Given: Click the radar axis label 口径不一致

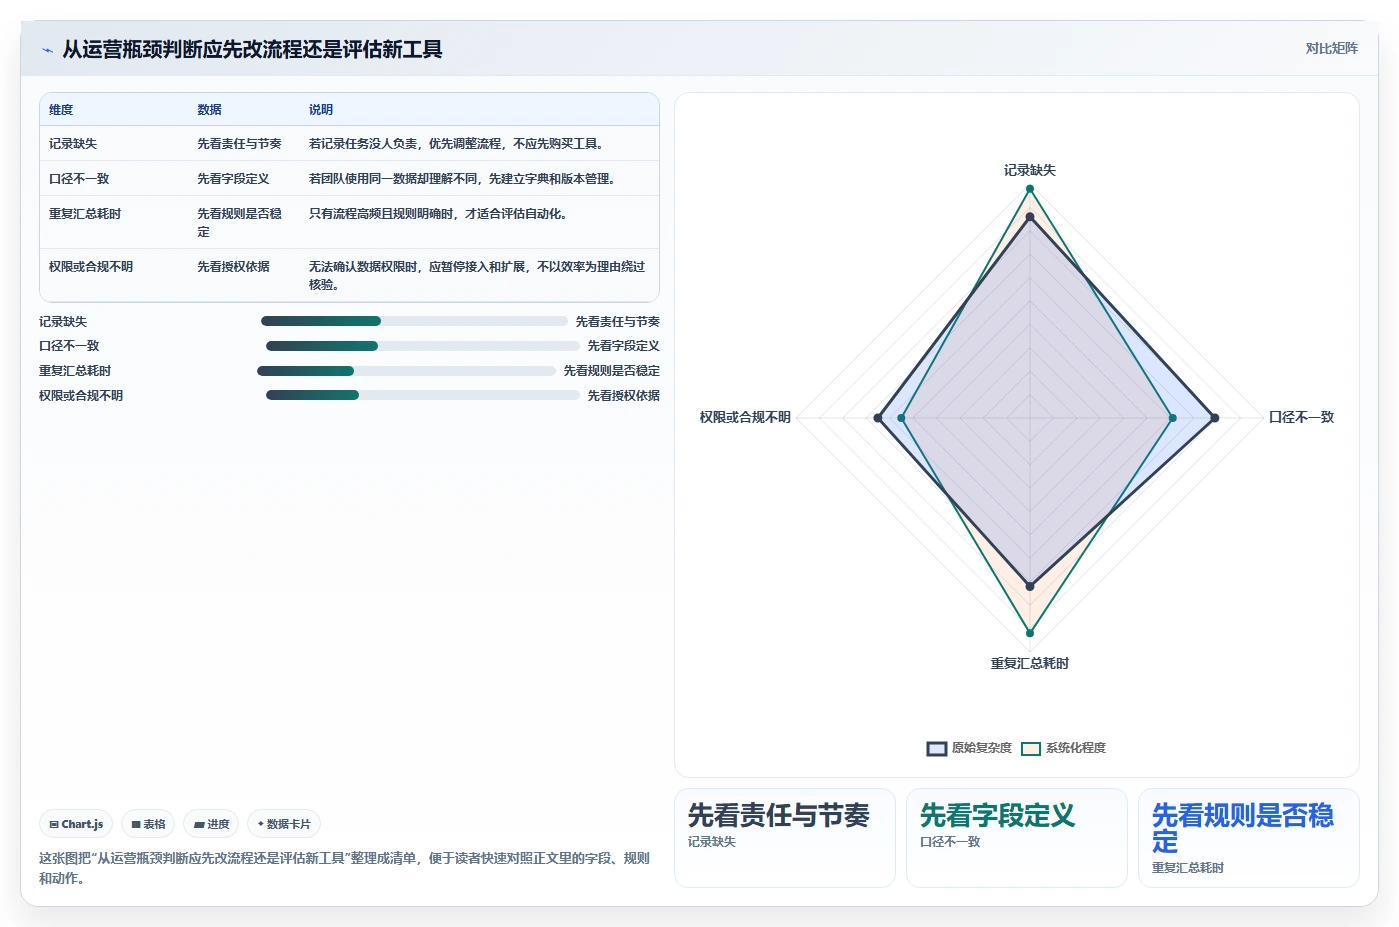Looking at the screenshot, I should (x=1302, y=417).
